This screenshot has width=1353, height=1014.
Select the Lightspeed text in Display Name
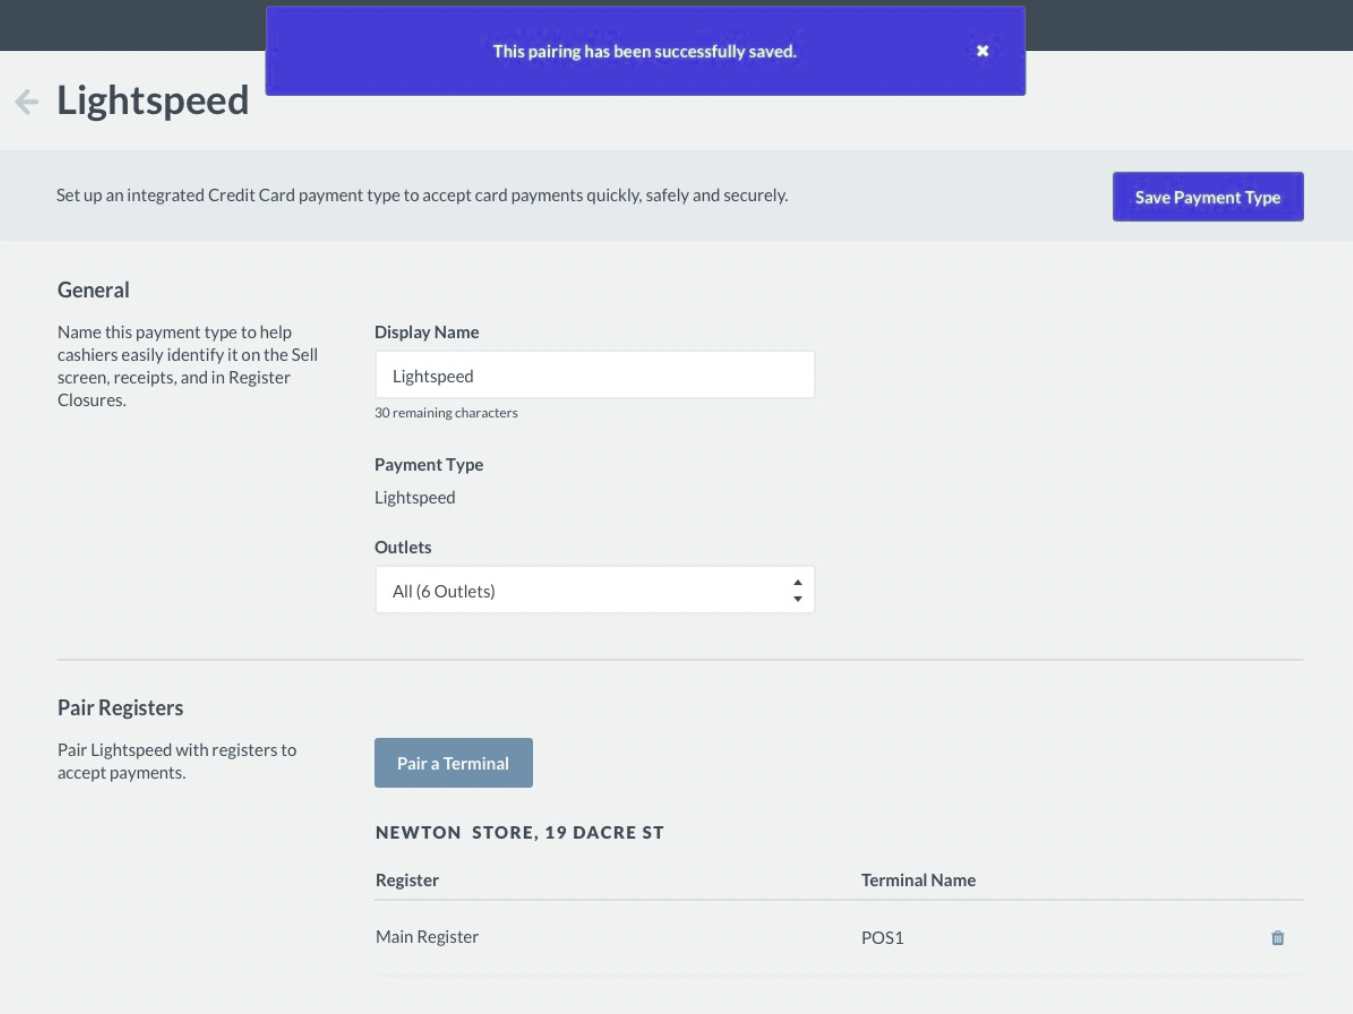[432, 375]
